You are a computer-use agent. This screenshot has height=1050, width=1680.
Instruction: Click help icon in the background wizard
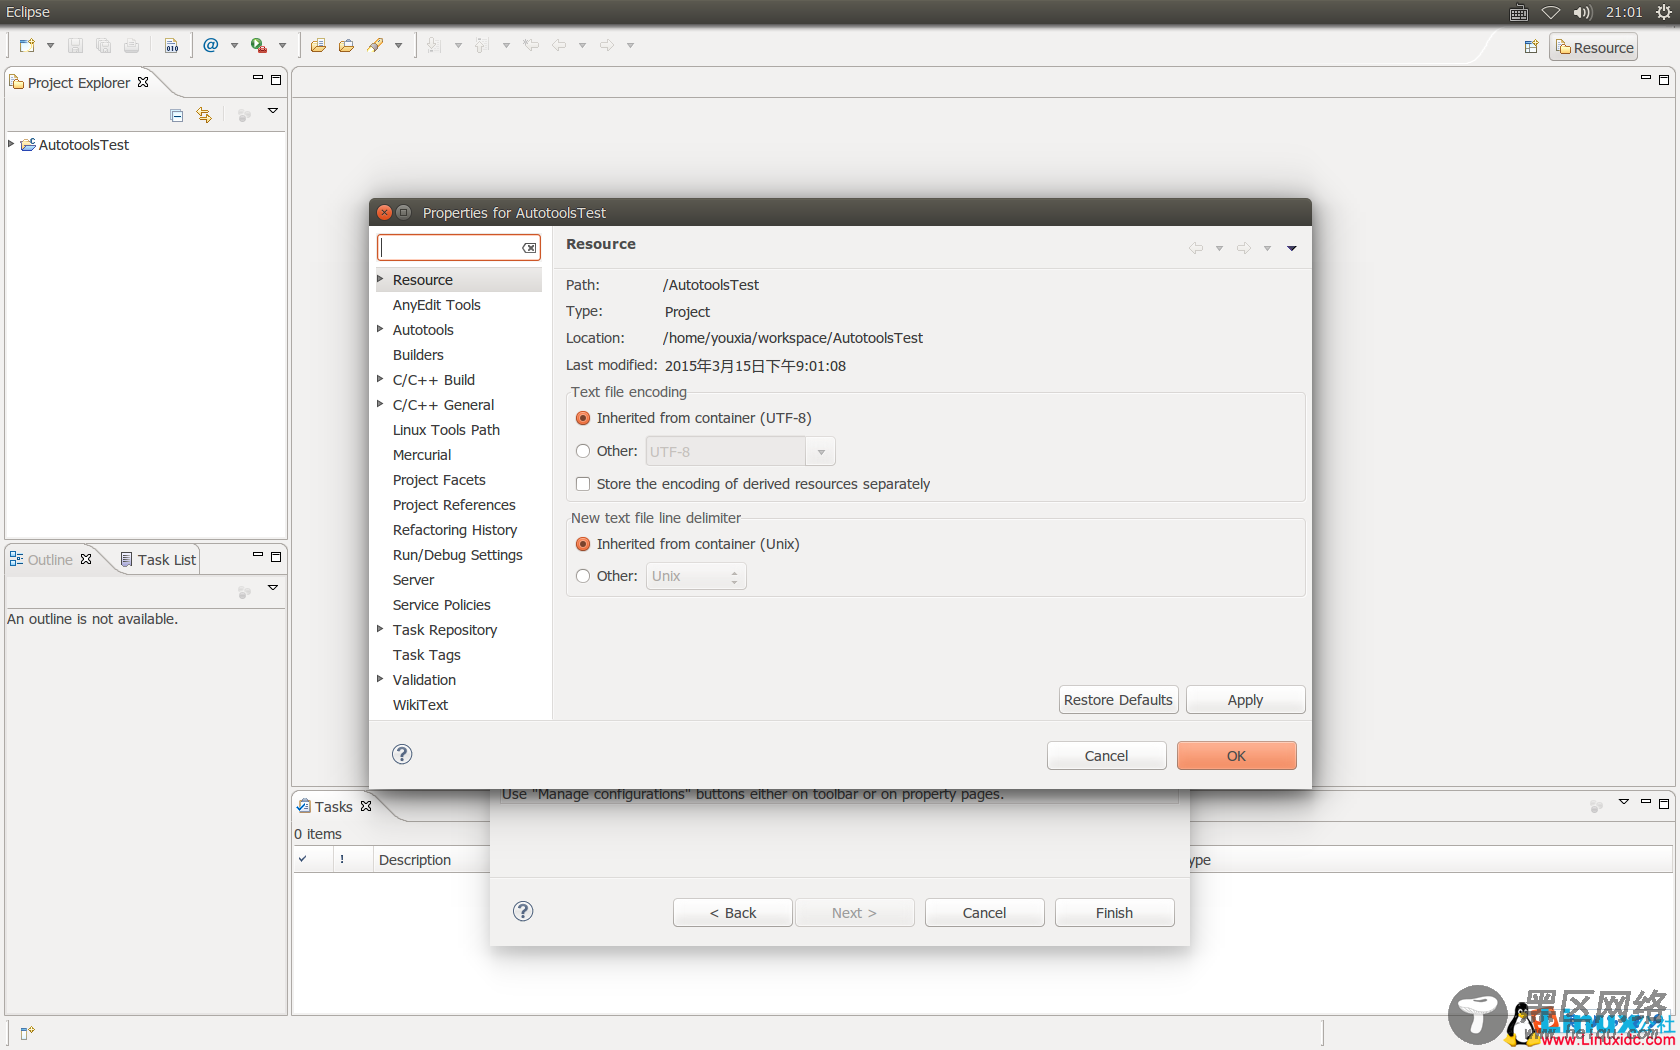pos(523,911)
